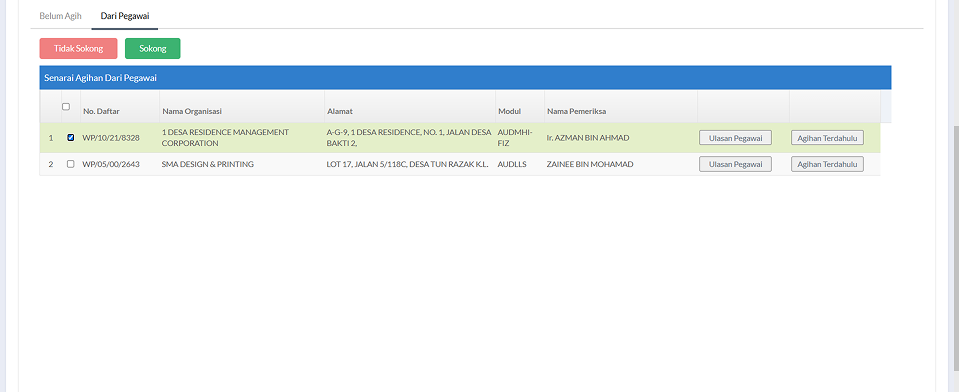Click the red Tidak Sokong button

point(78,48)
